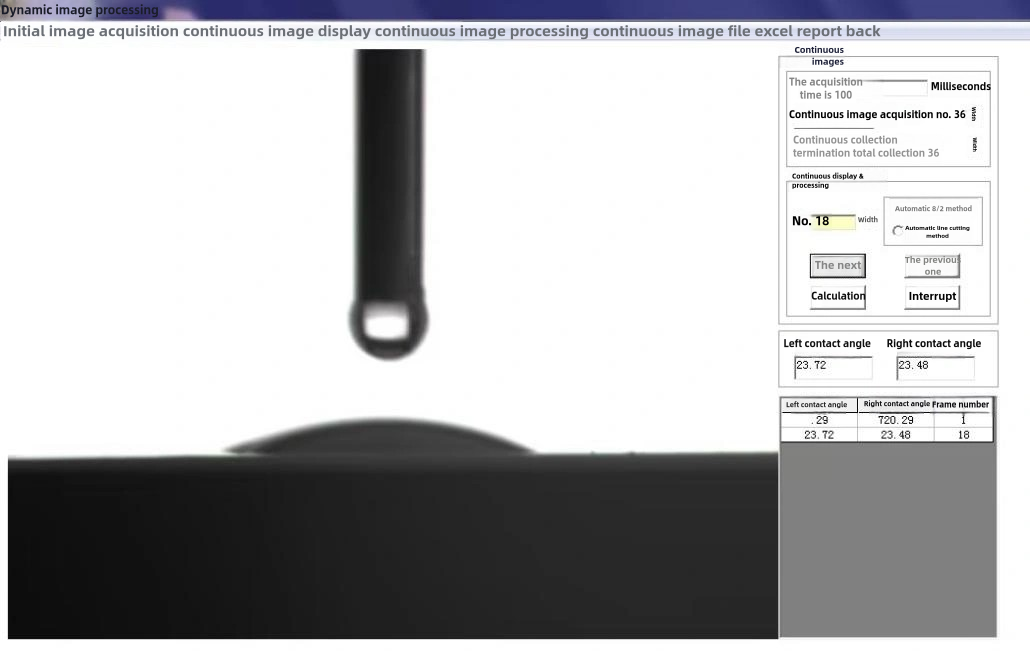Image resolution: width=1030 pixels, height=651 pixels.
Task: Click the sessile droplet on the surface
Action: click(378, 438)
